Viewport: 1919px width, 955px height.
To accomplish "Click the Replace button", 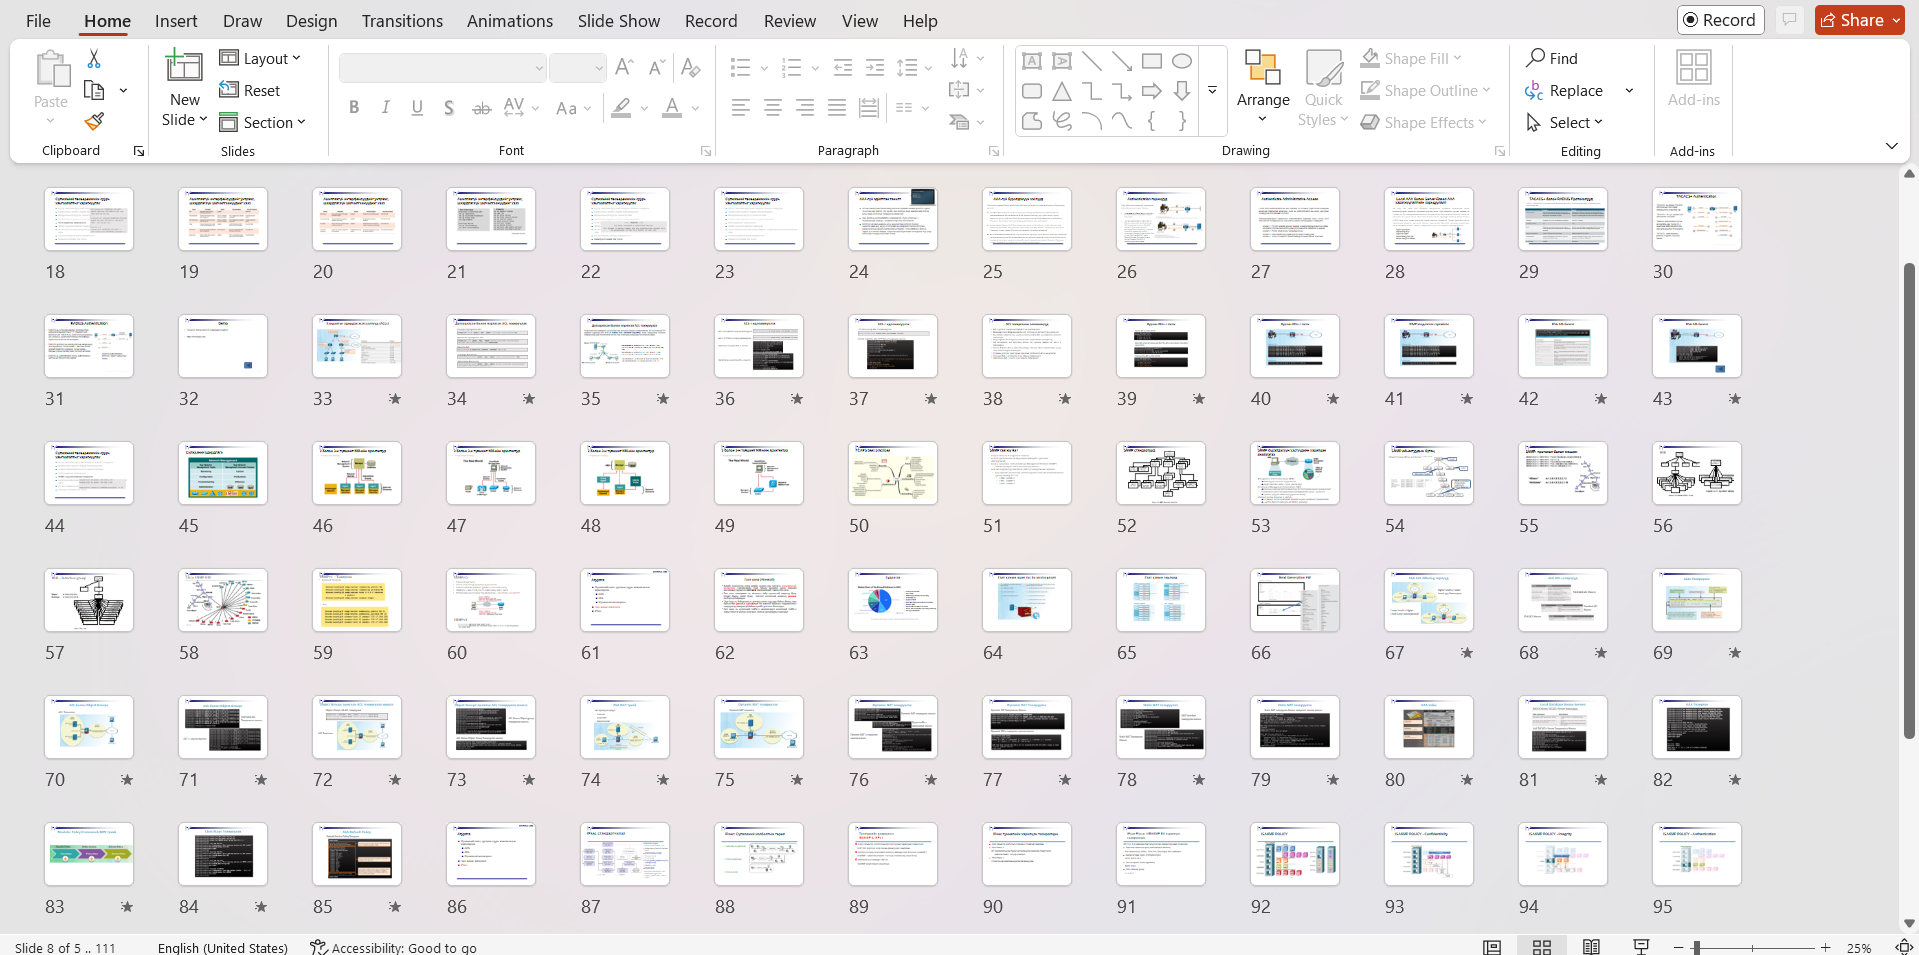I will (x=1564, y=90).
